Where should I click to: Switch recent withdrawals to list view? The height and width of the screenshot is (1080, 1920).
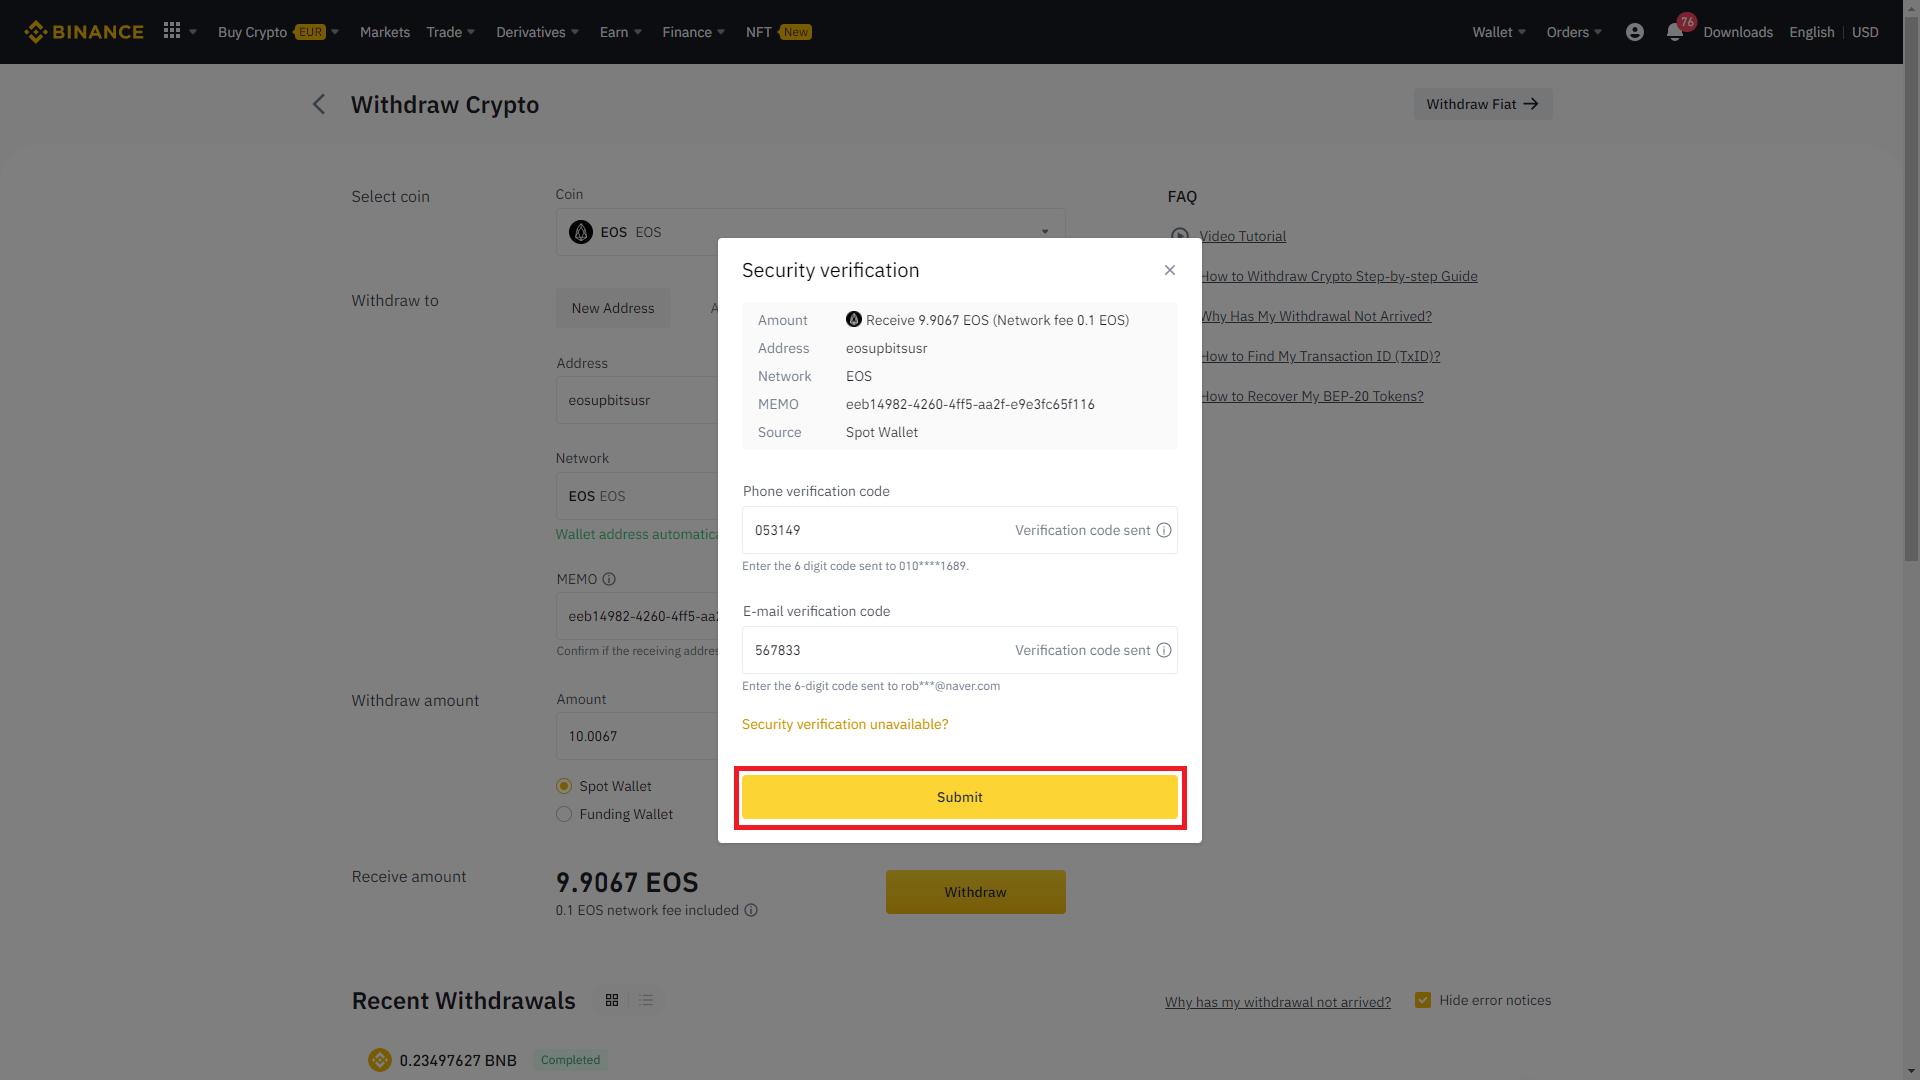(646, 1000)
